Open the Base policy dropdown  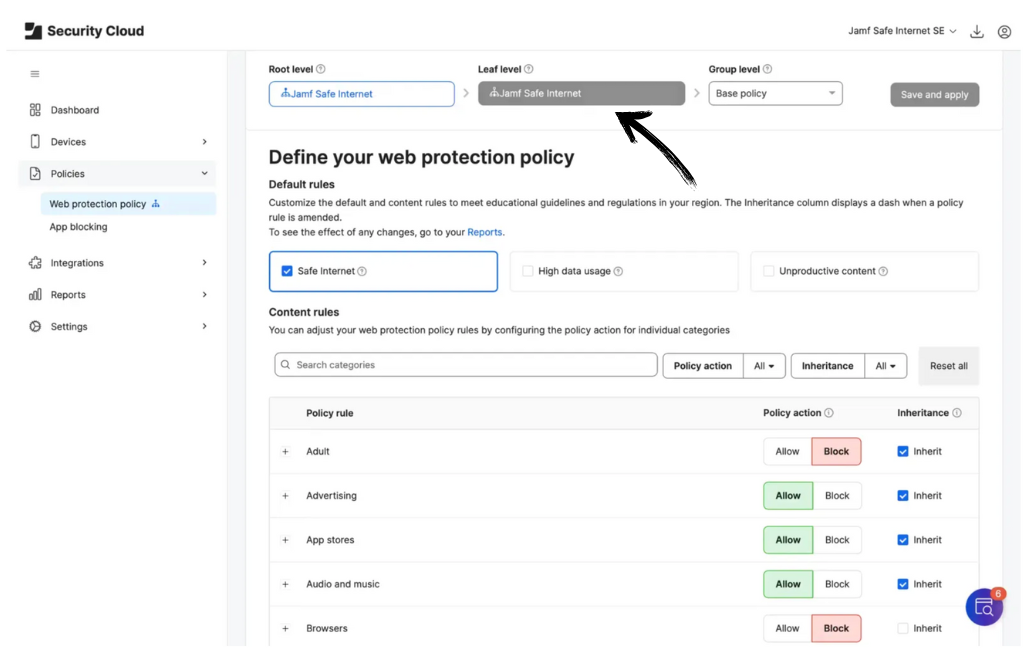(x=775, y=93)
